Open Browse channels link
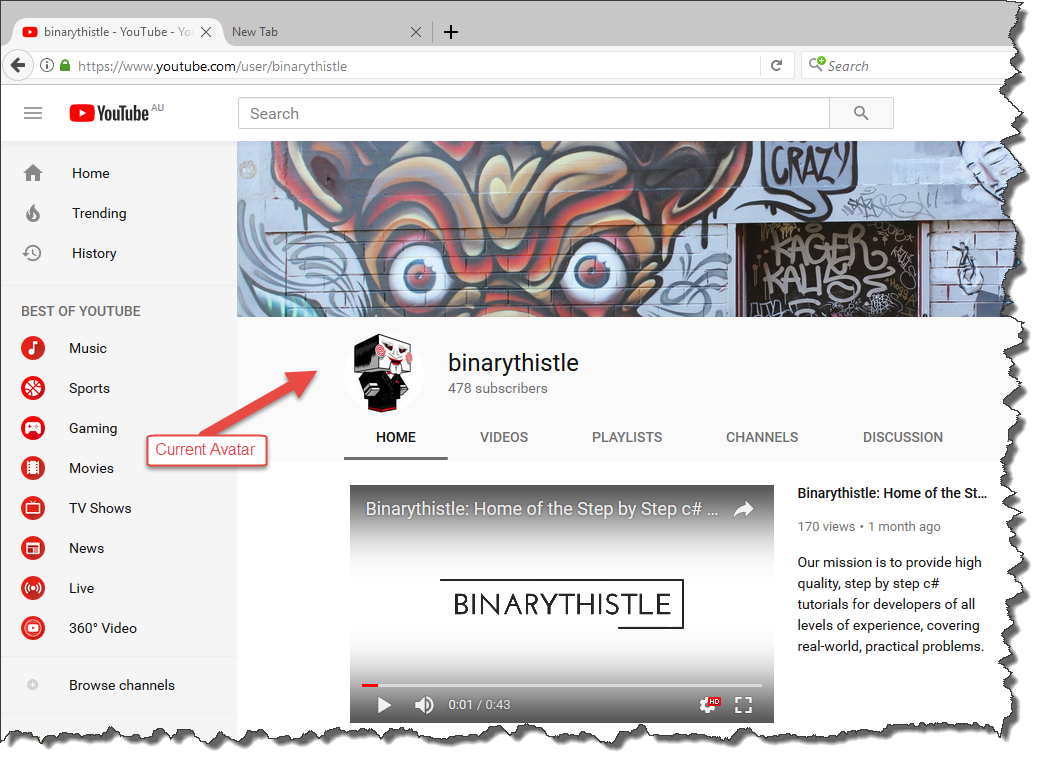 point(121,685)
